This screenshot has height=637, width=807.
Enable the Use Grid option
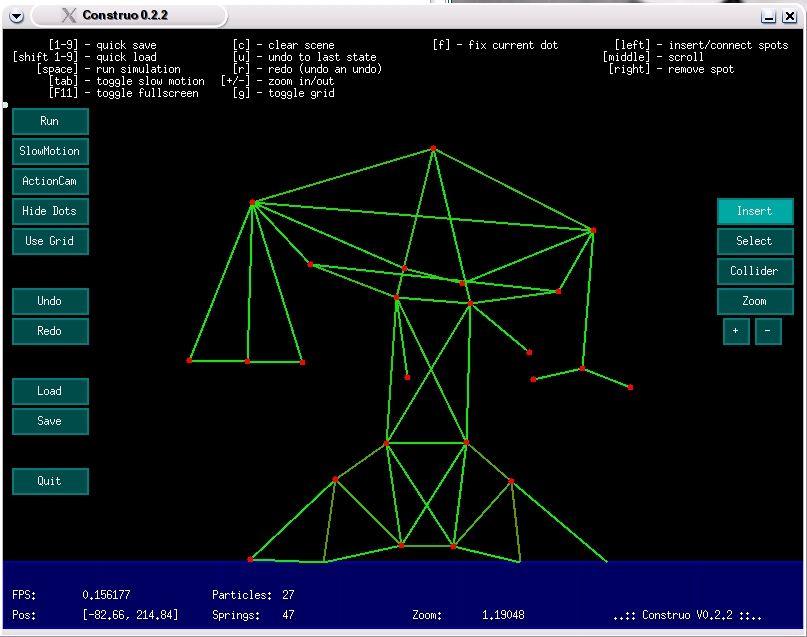(x=50, y=241)
